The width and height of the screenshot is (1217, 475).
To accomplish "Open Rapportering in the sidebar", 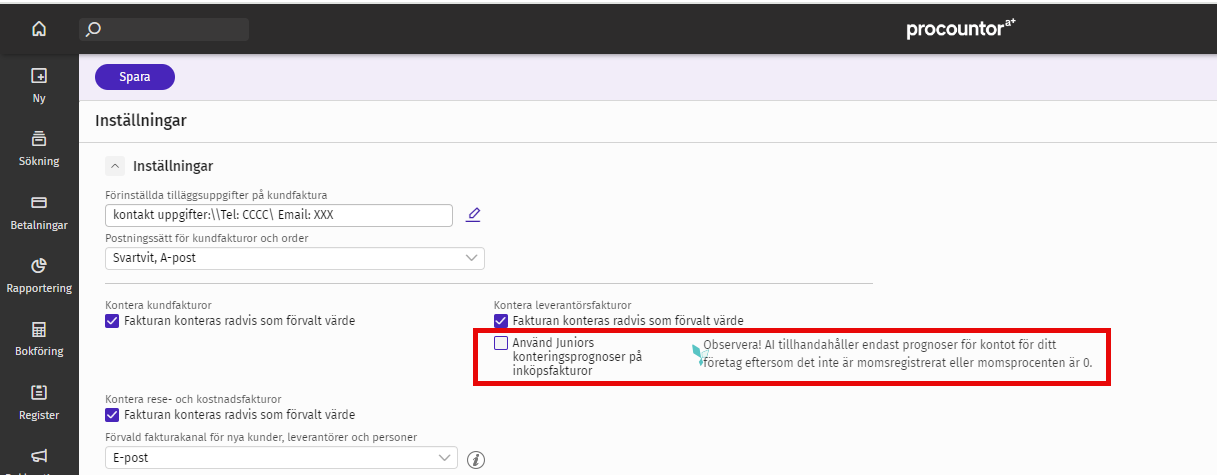I will click(x=39, y=275).
